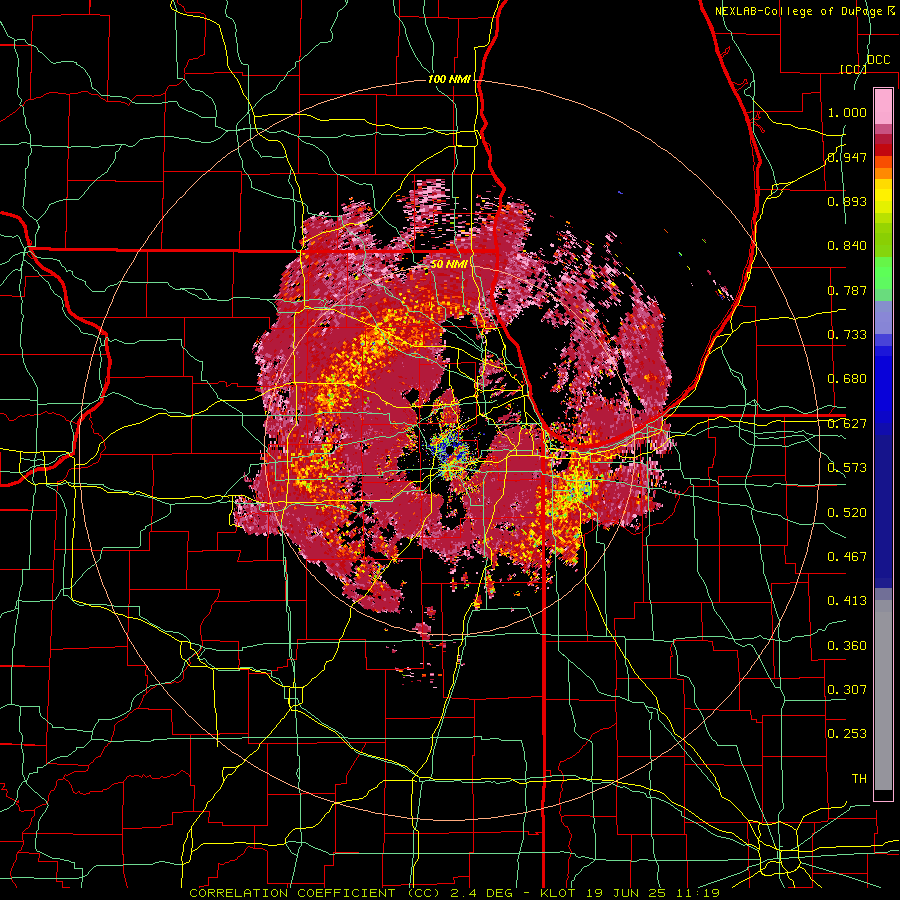This screenshot has height=900, width=900.
Task: Select the 0.467 scale value
Action: (847, 556)
